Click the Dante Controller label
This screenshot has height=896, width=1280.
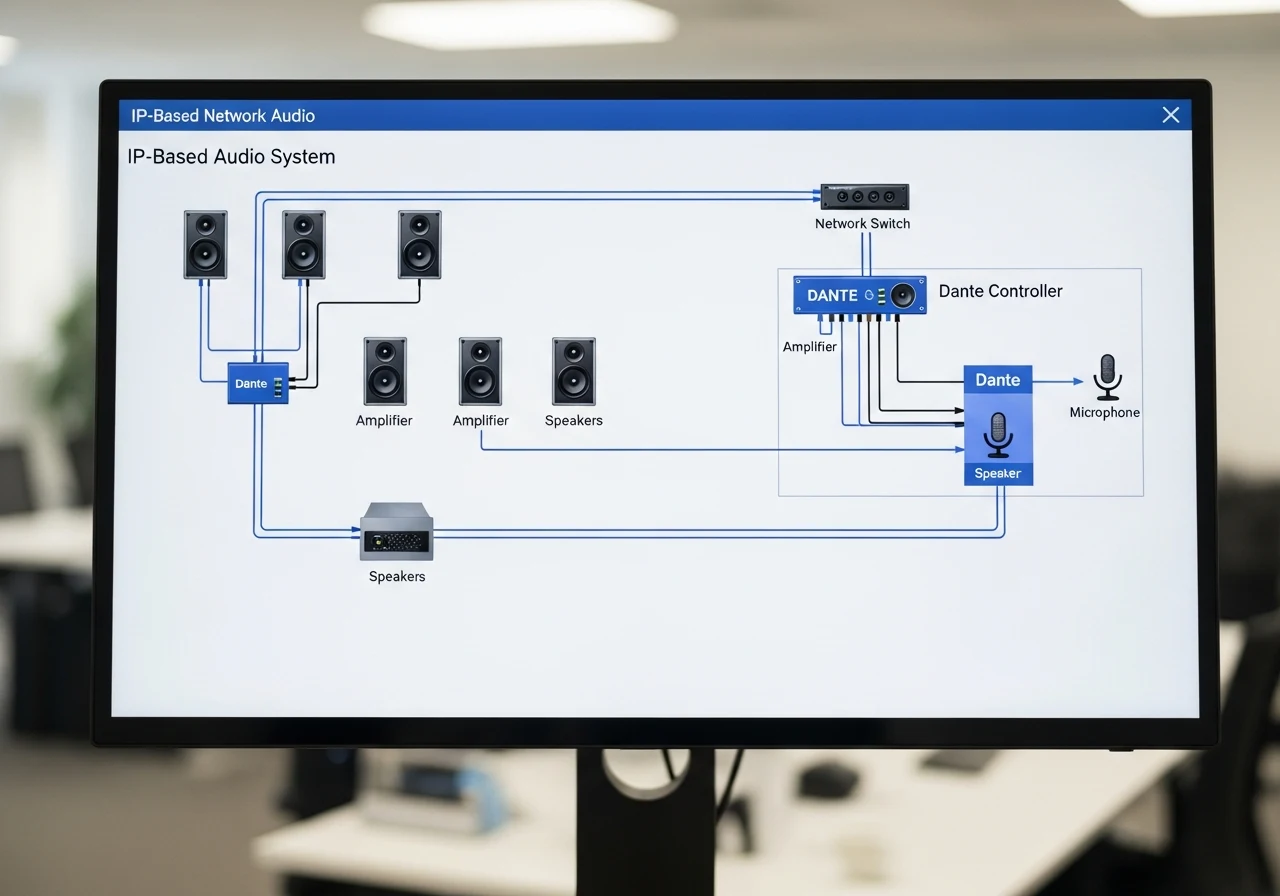1000,291
